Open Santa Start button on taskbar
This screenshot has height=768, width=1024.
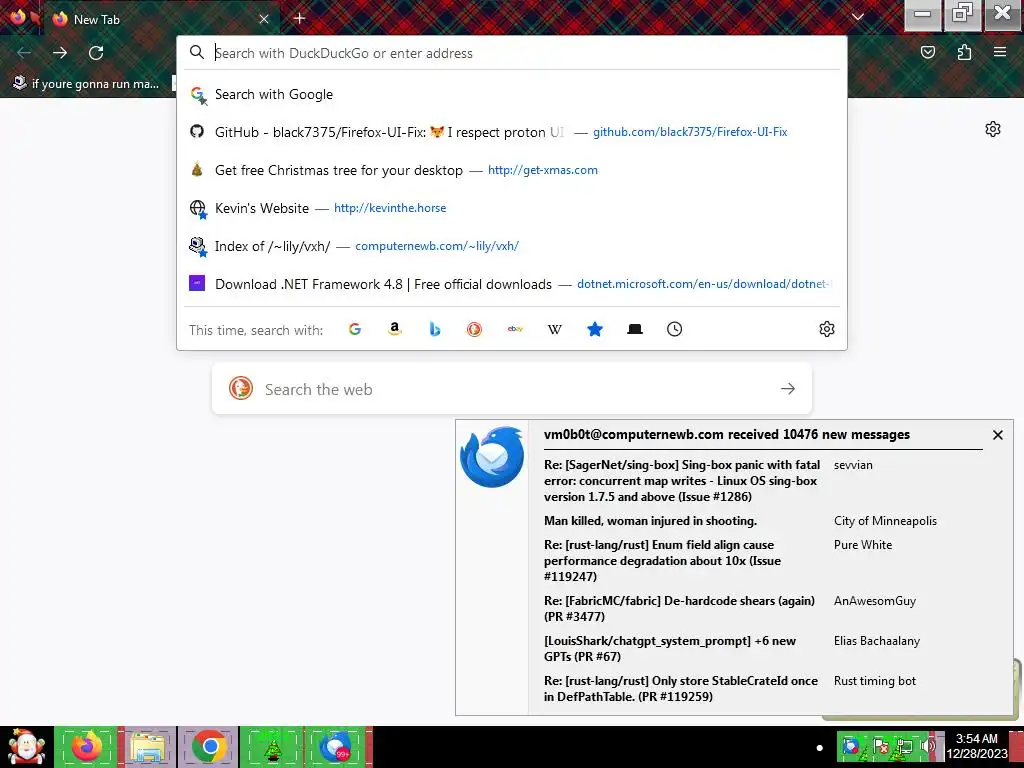click(26, 747)
